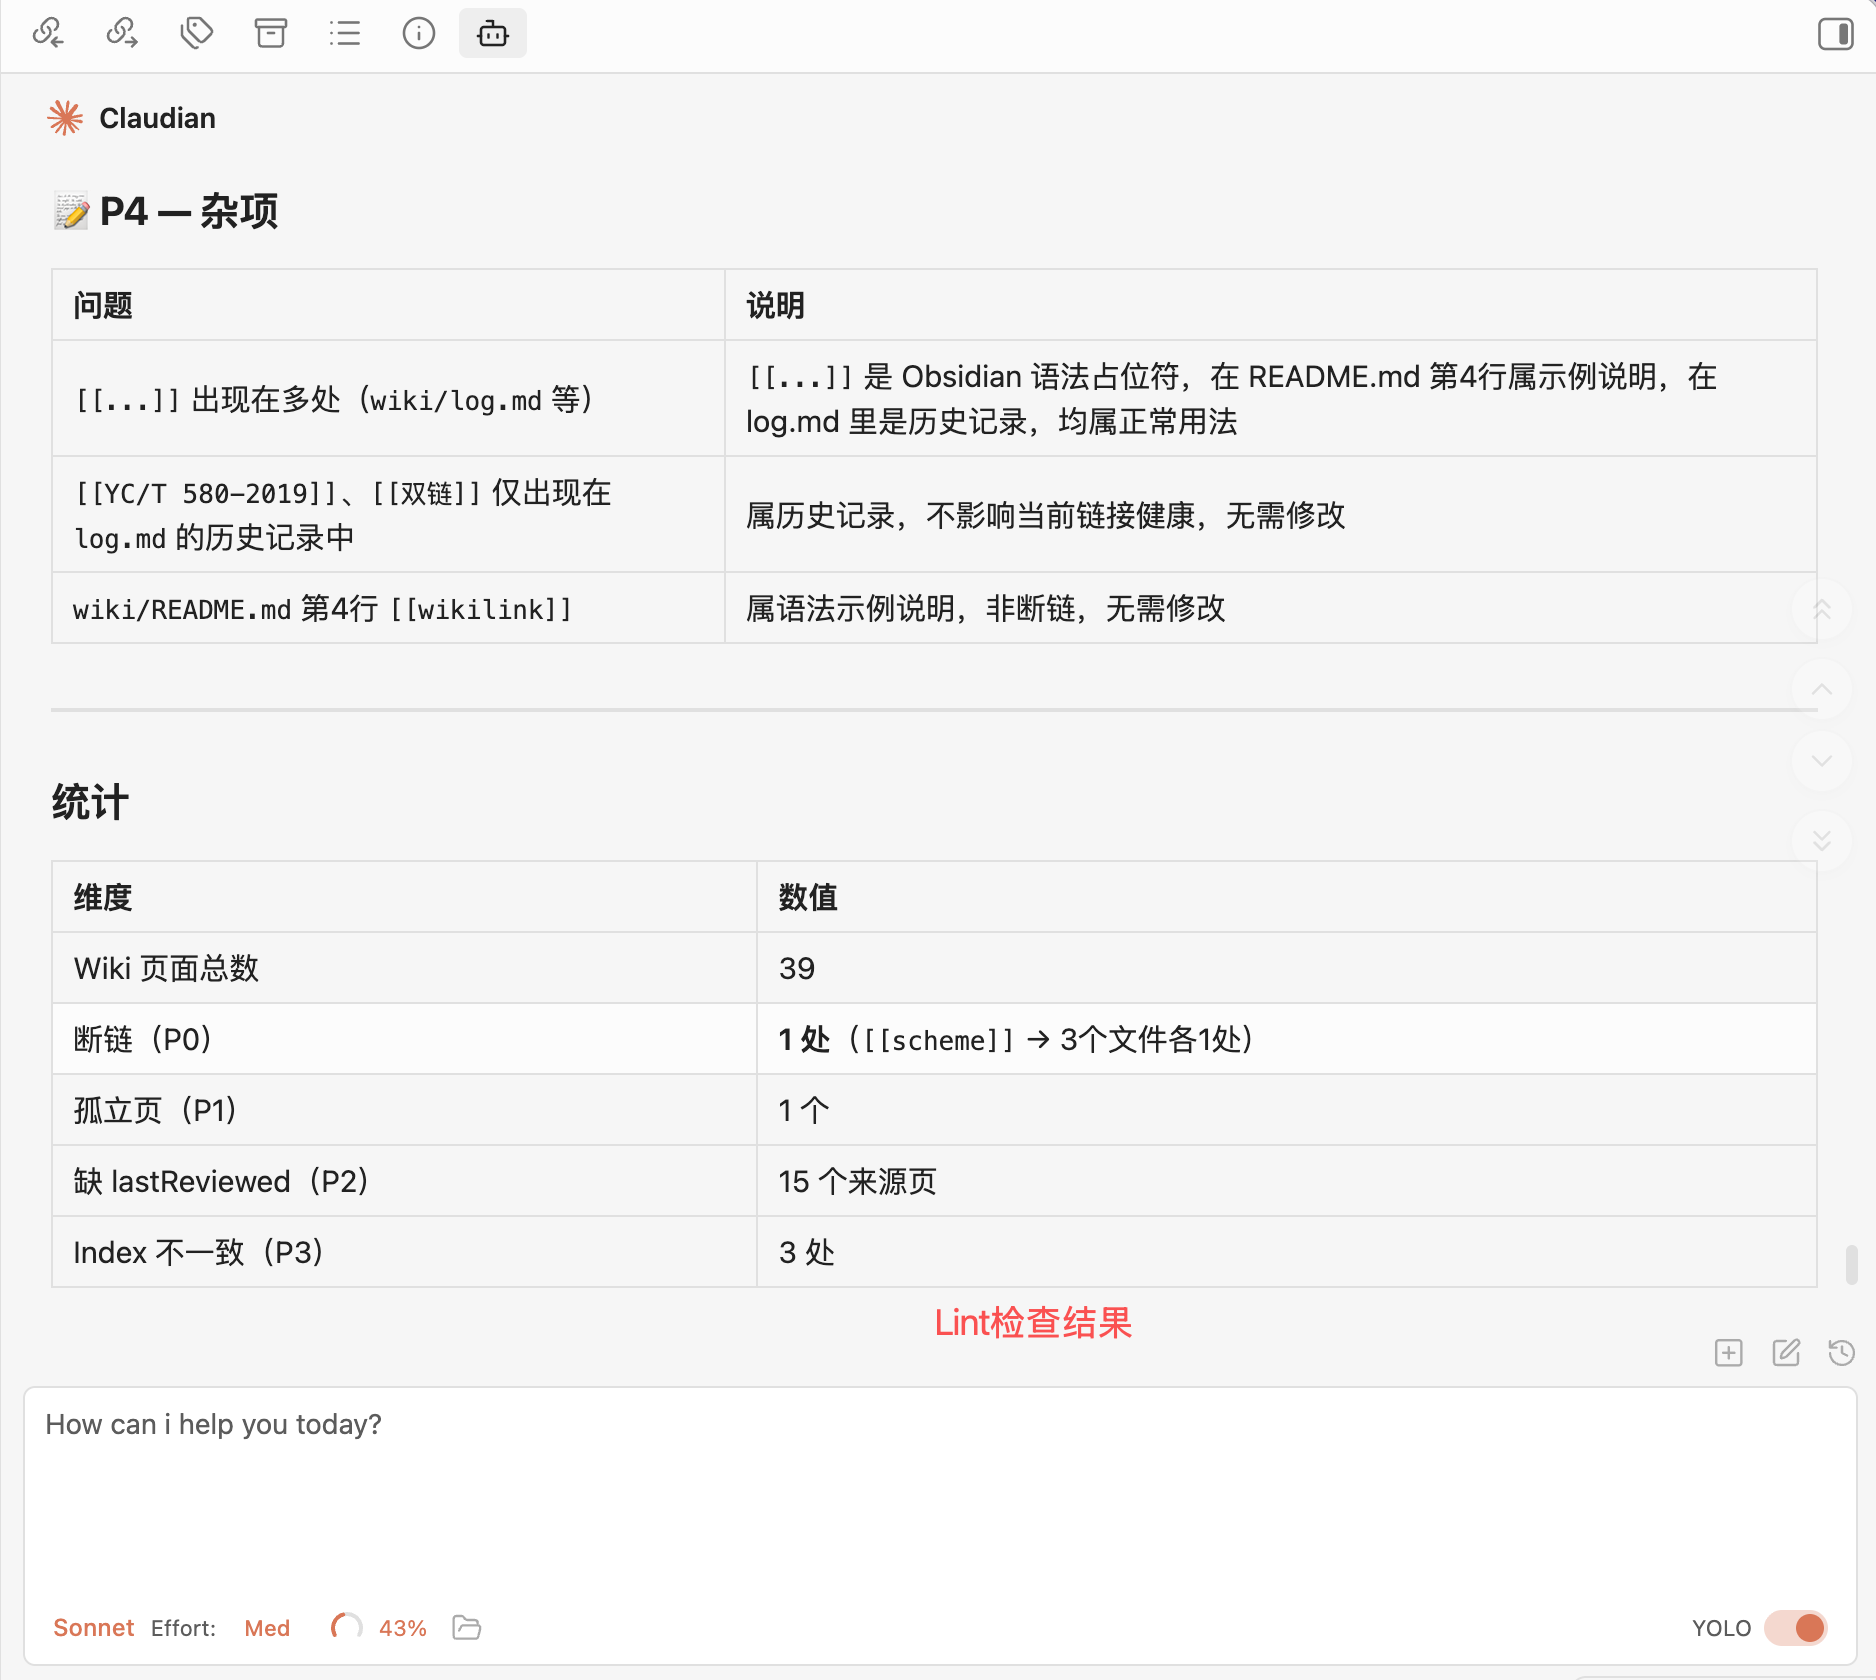Click the 'Effort:' label
Viewport: 1876px width, 1680px height.
(183, 1628)
